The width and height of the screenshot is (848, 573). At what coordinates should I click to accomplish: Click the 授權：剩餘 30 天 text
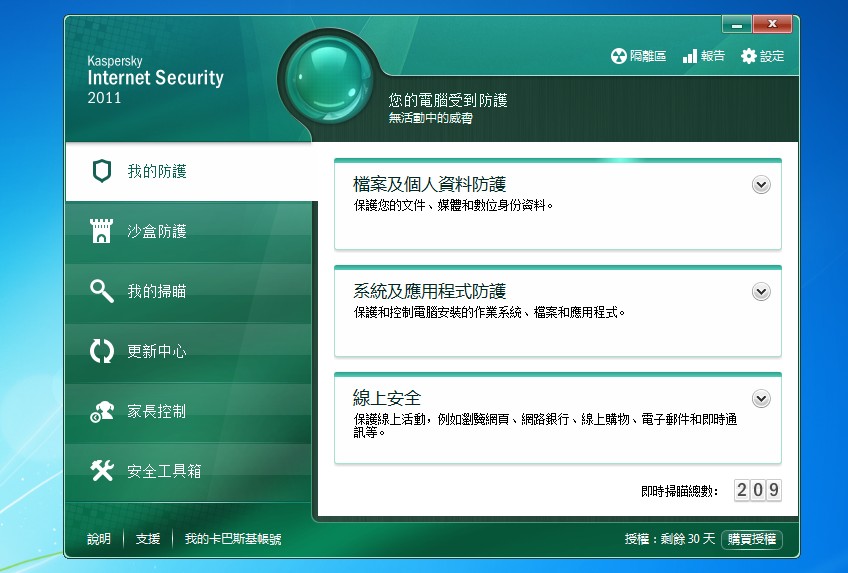pos(670,538)
